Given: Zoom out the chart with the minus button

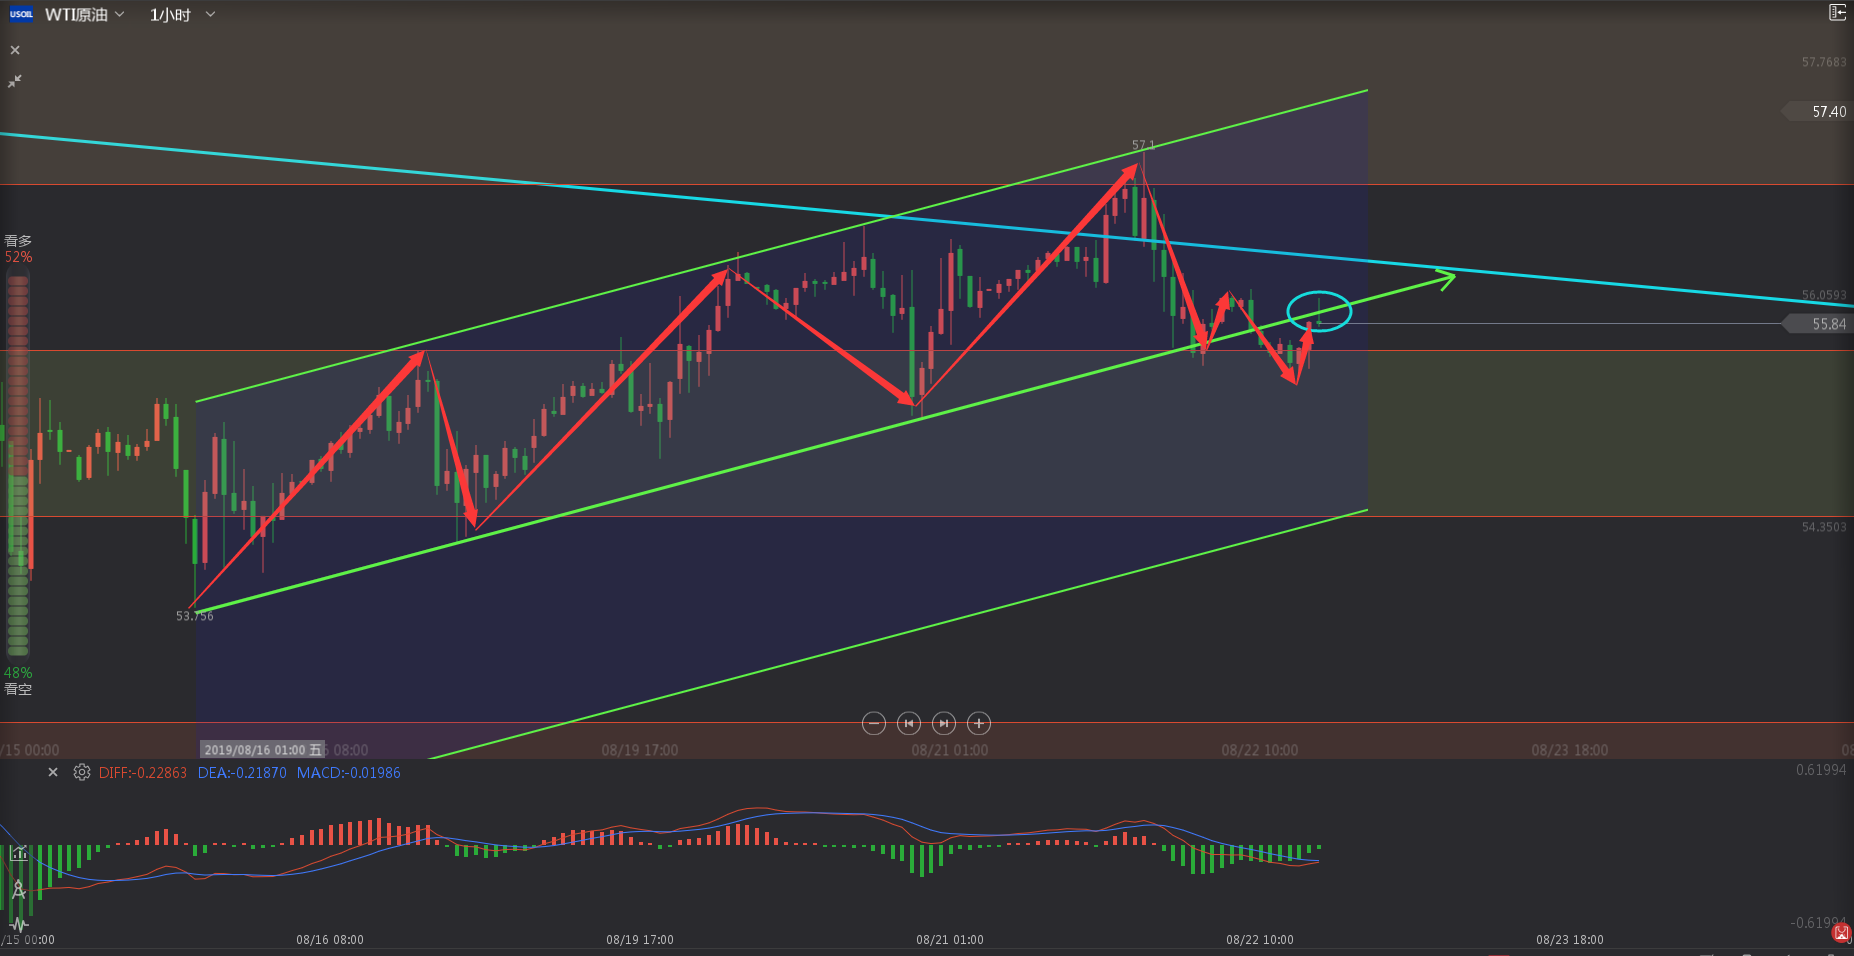Looking at the screenshot, I should point(874,723).
